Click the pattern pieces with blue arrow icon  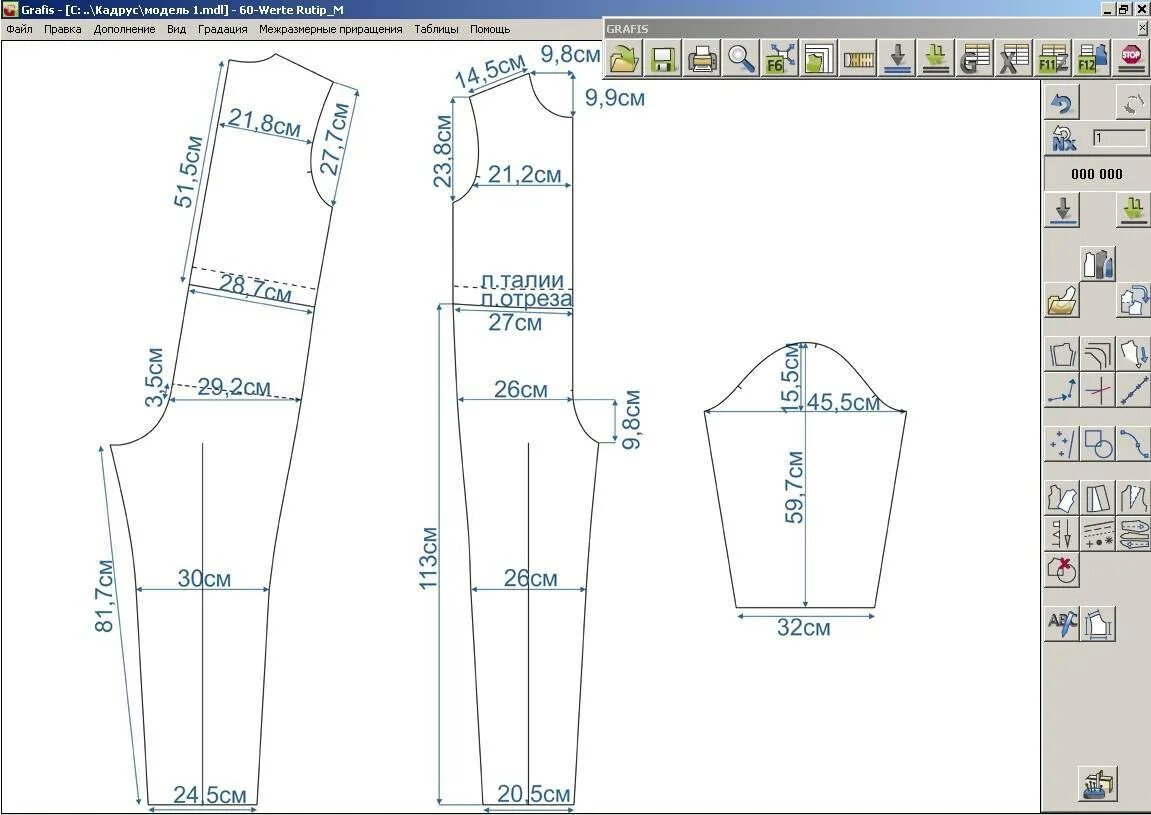[1133, 300]
